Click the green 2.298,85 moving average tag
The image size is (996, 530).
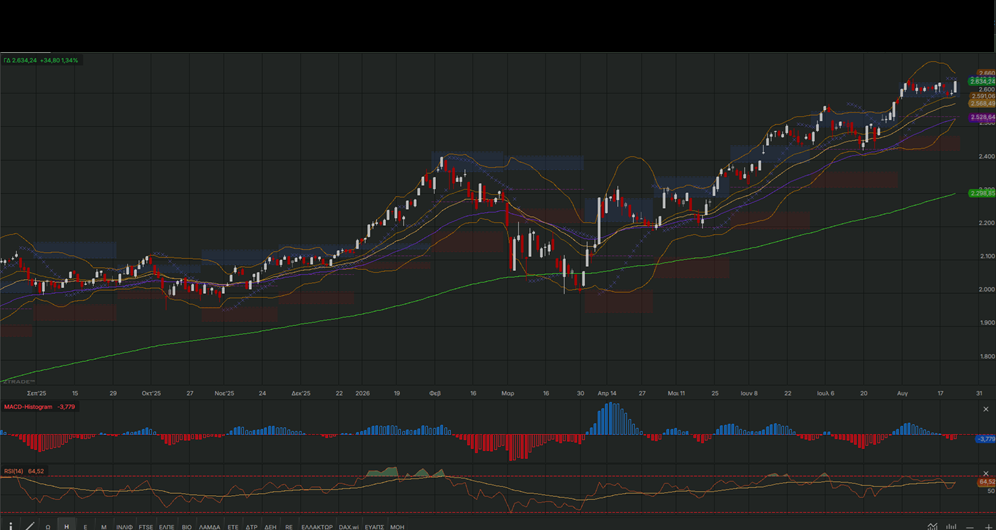tap(982, 193)
